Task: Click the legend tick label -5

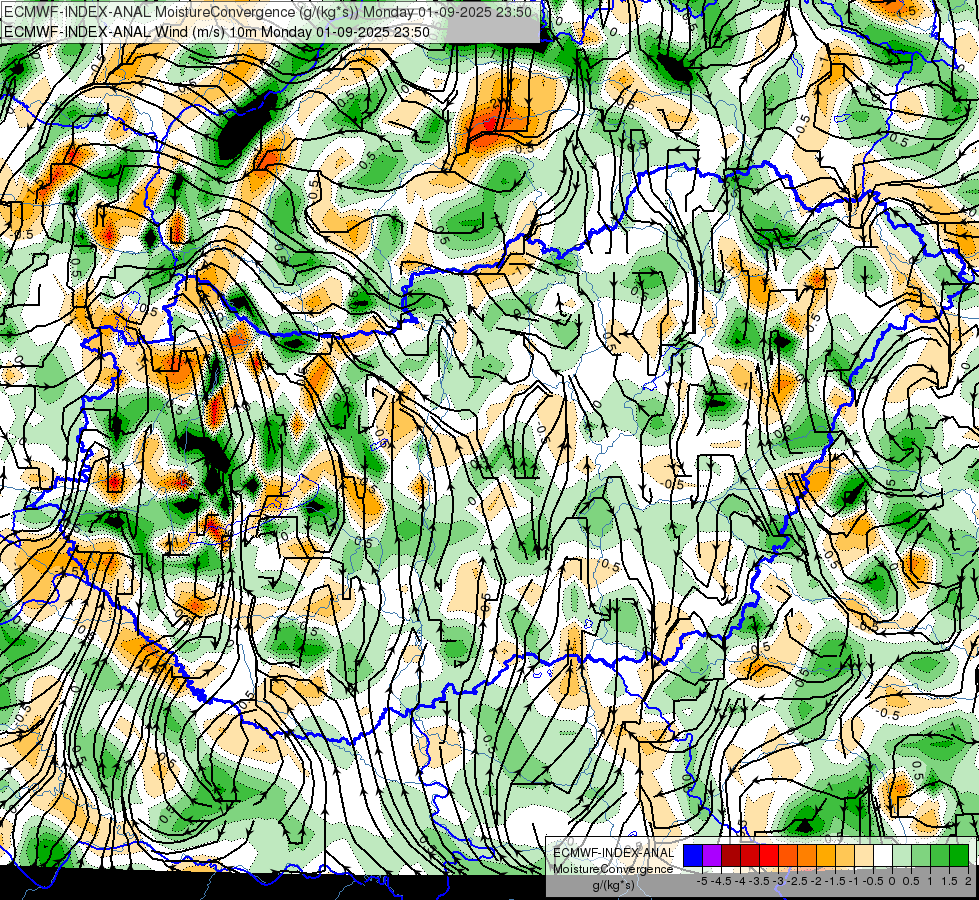Action: click(702, 881)
